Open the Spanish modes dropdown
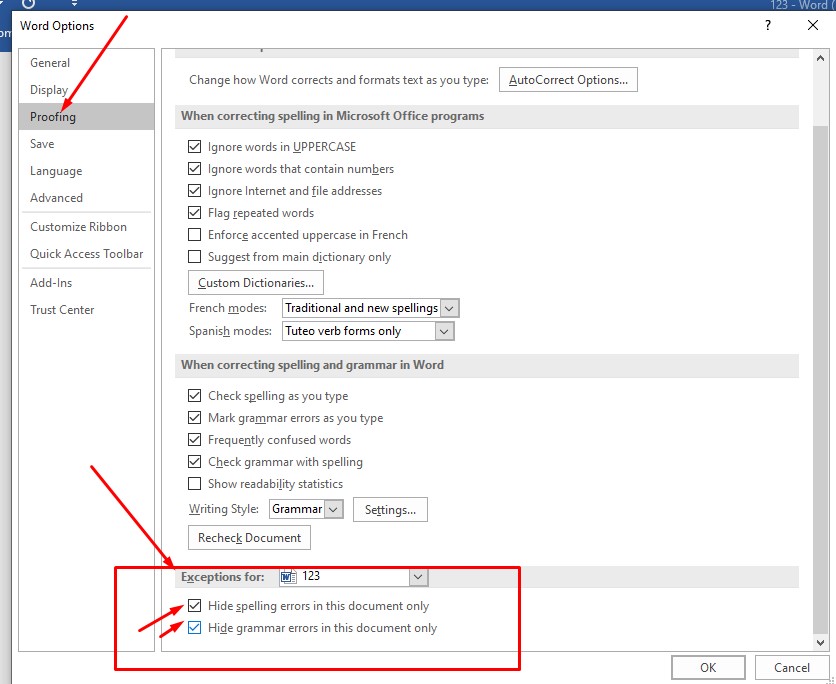The width and height of the screenshot is (836, 684). [444, 331]
